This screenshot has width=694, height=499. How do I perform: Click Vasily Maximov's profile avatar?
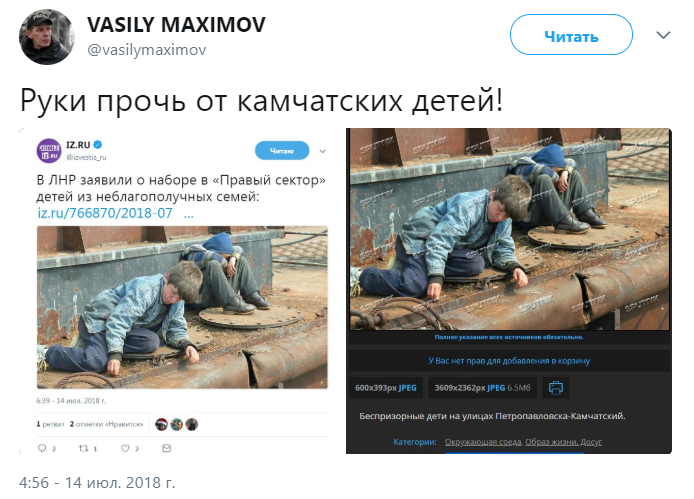click(46, 37)
